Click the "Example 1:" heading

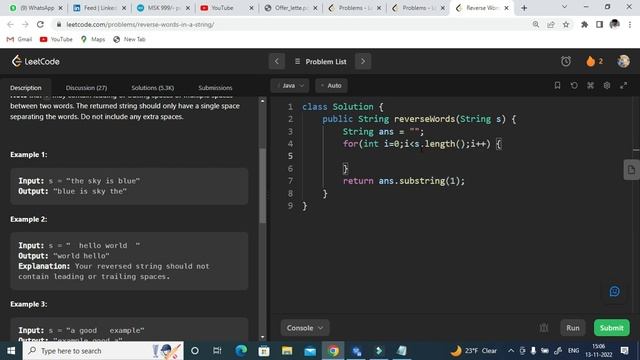point(29,155)
